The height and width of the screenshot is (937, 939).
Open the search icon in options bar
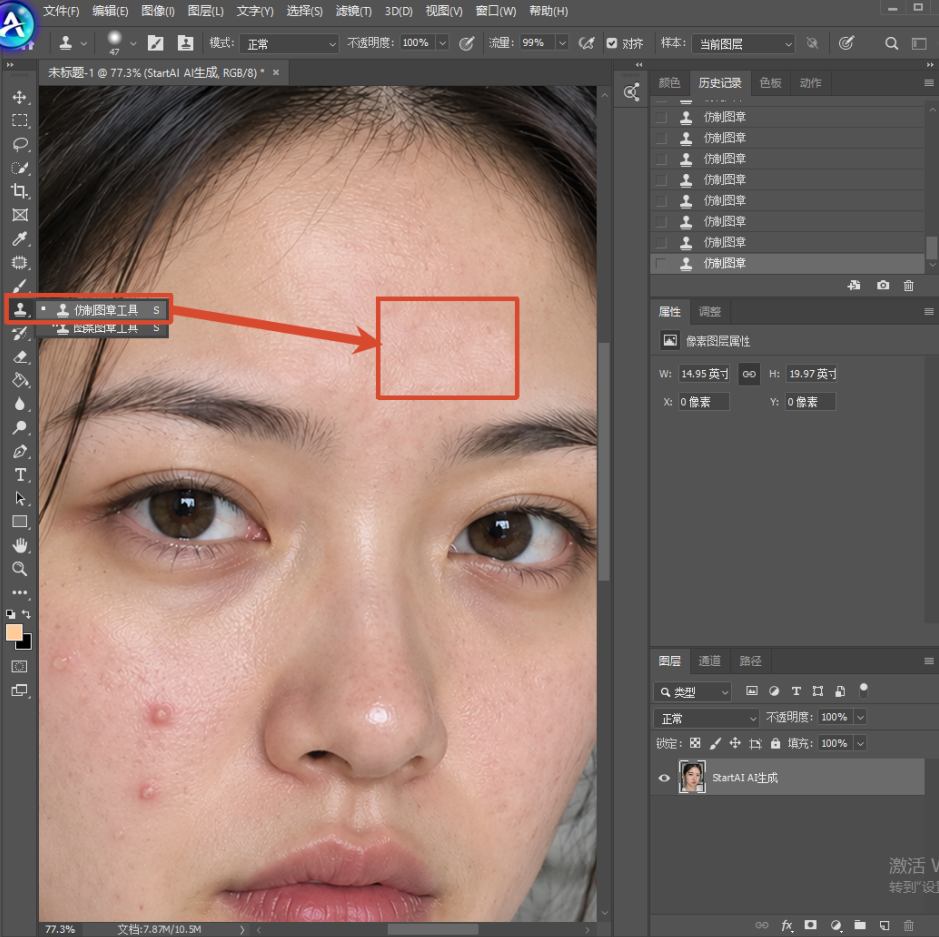[891, 43]
